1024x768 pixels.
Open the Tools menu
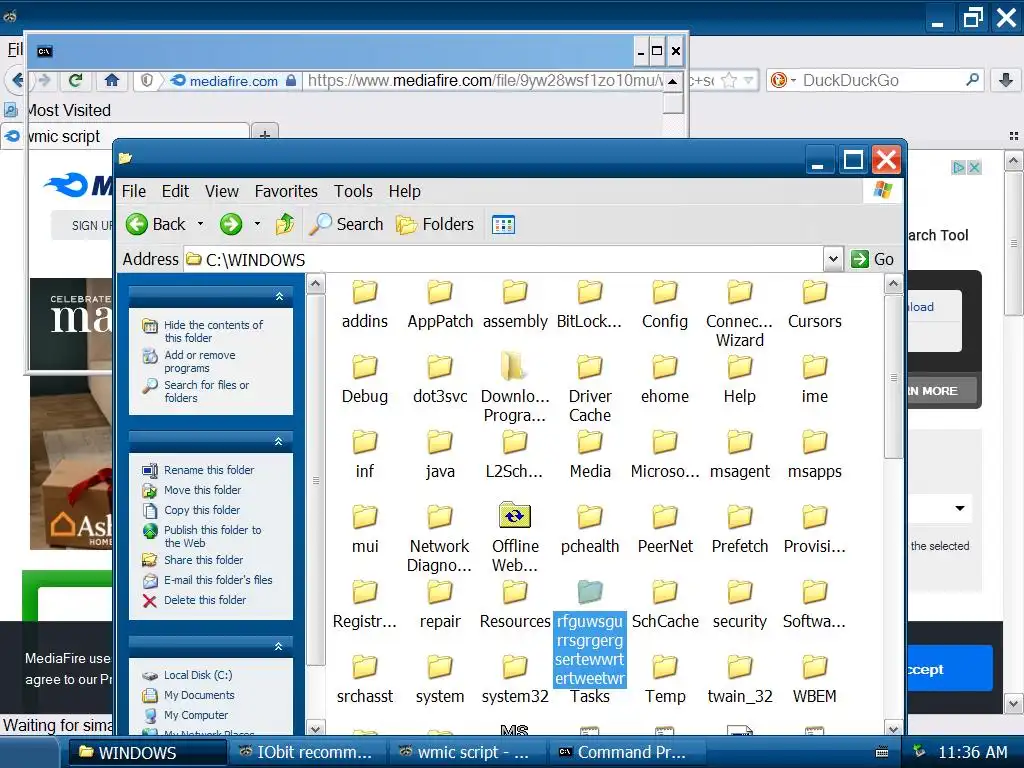353,191
